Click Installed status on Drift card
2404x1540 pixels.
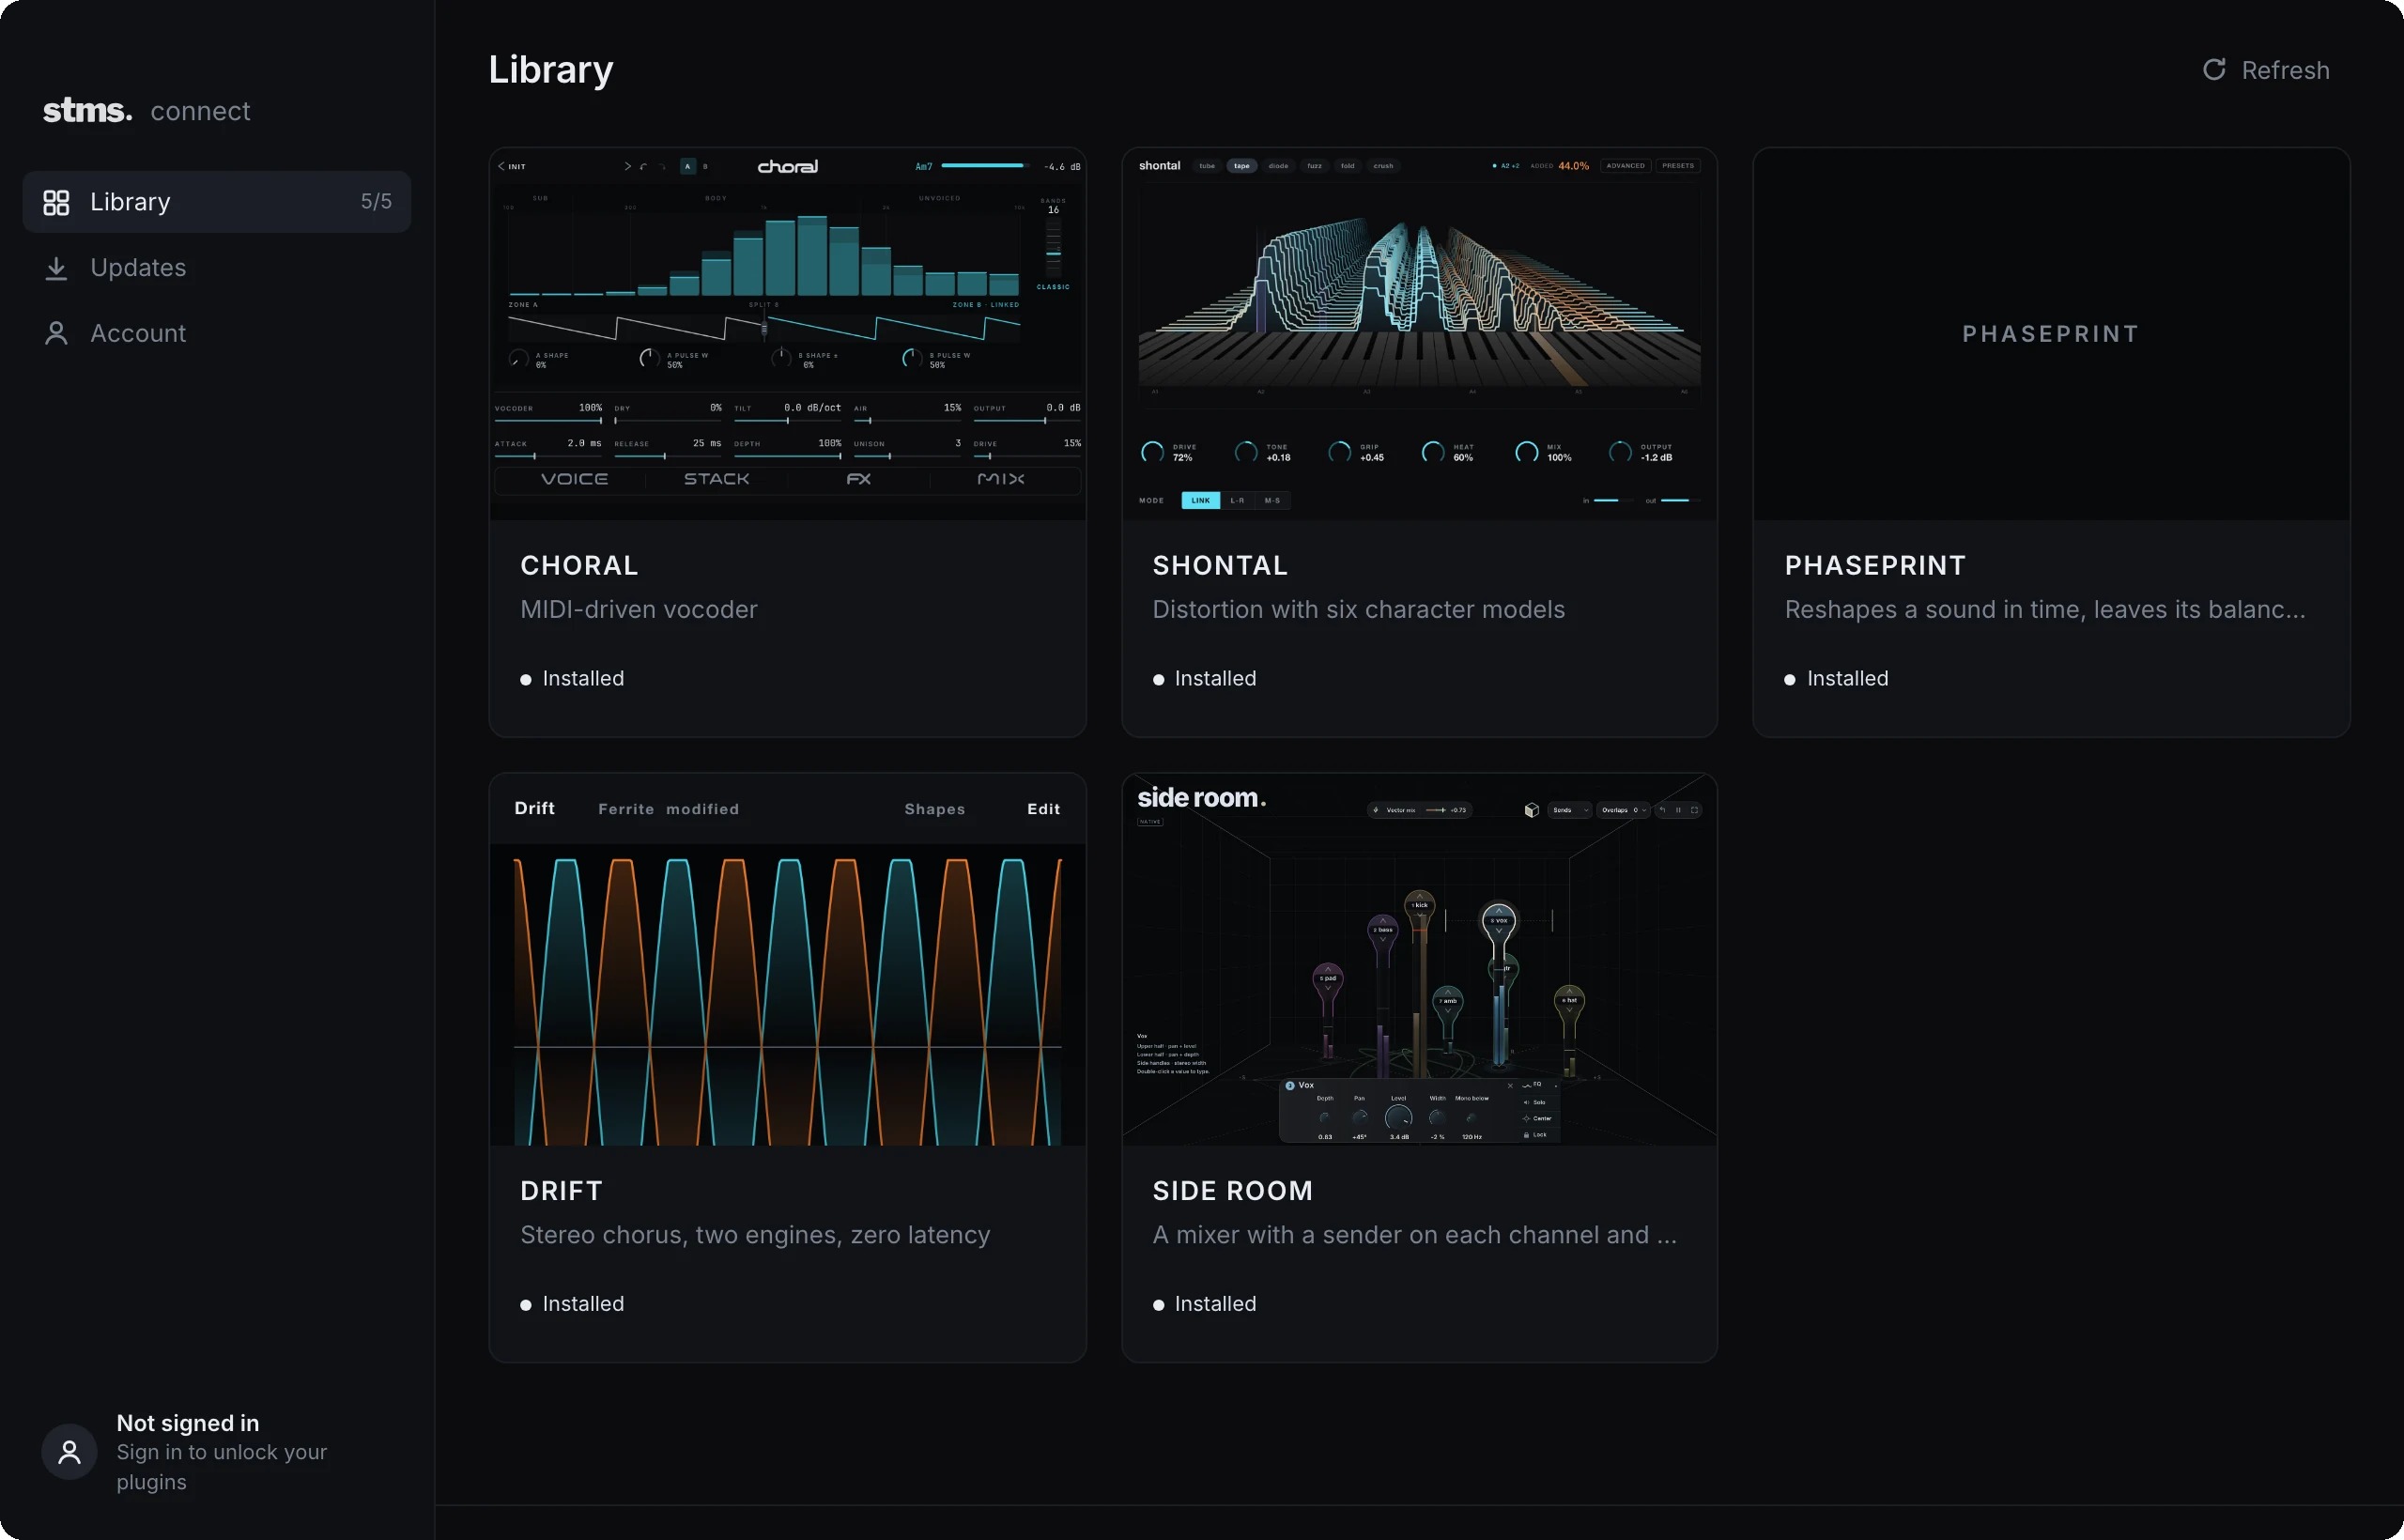point(572,1304)
